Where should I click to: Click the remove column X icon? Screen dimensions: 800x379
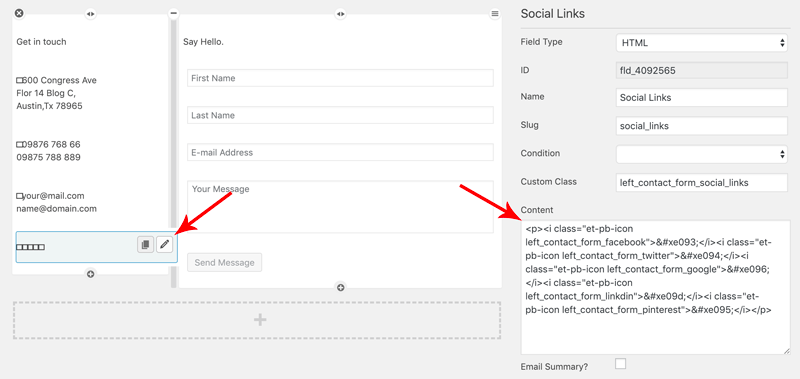tap(19, 13)
